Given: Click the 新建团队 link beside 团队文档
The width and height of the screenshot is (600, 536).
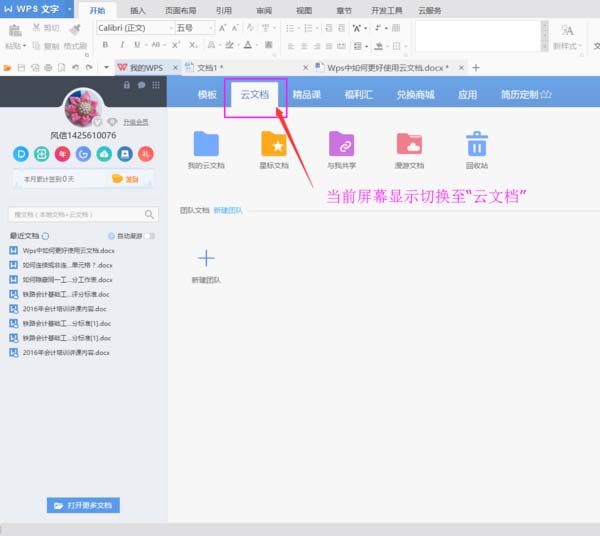Looking at the screenshot, I should (228, 210).
